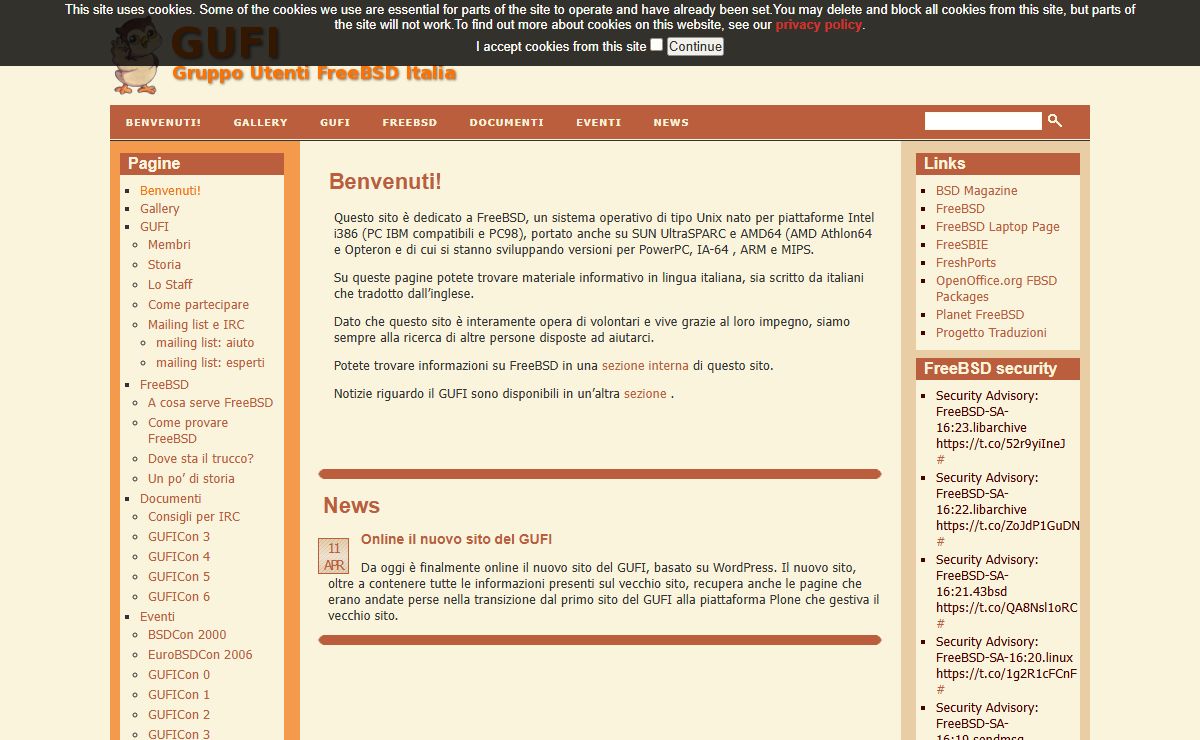
Task: Open the GUFICon 0 page
Action: (x=179, y=675)
